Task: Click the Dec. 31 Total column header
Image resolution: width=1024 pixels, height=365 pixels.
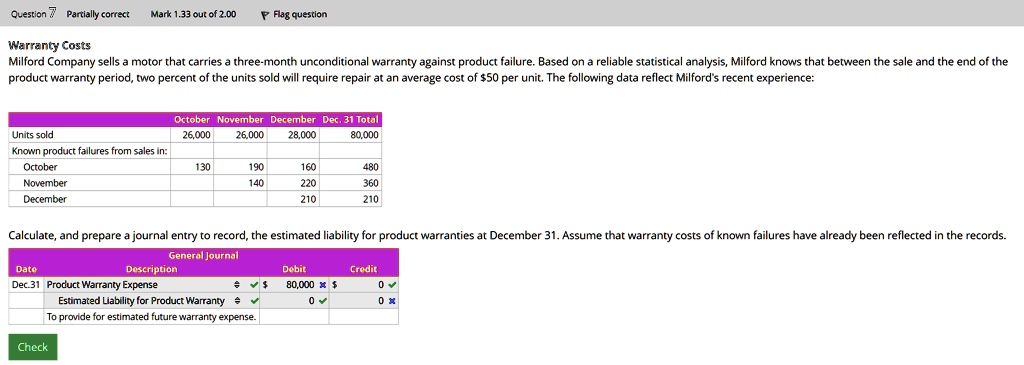Action: coord(351,119)
